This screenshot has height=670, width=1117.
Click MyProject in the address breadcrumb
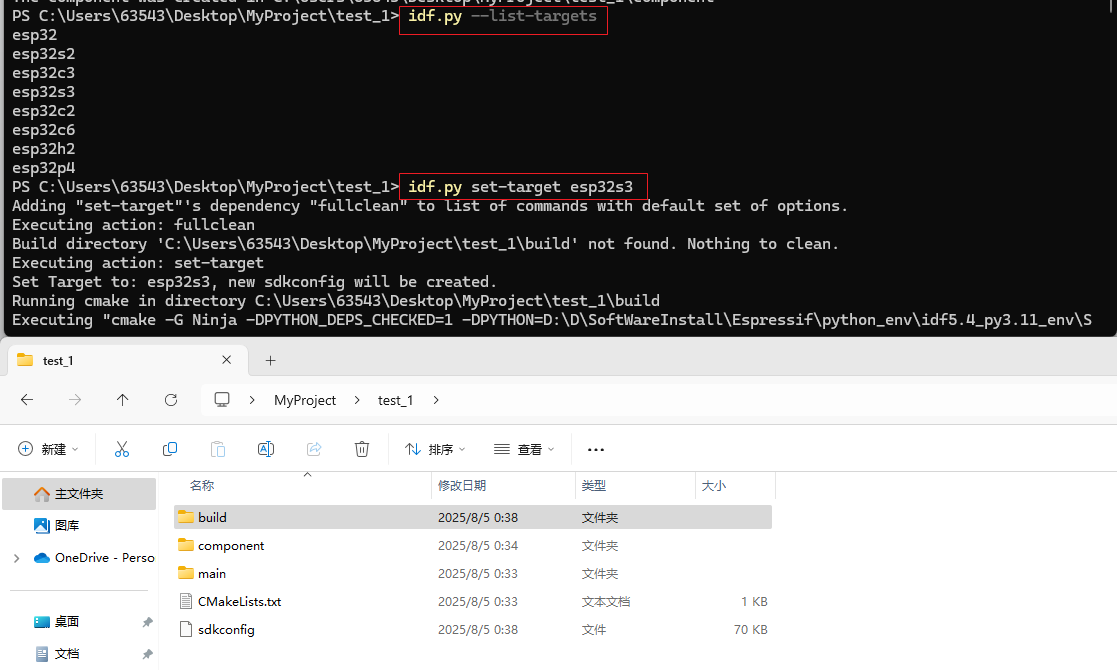[x=305, y=400]
